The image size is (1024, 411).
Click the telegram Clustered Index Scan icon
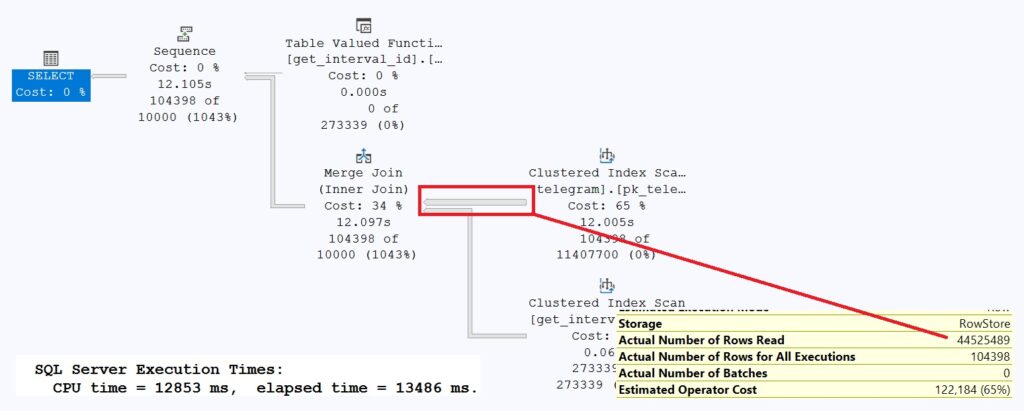click(607, 156)
